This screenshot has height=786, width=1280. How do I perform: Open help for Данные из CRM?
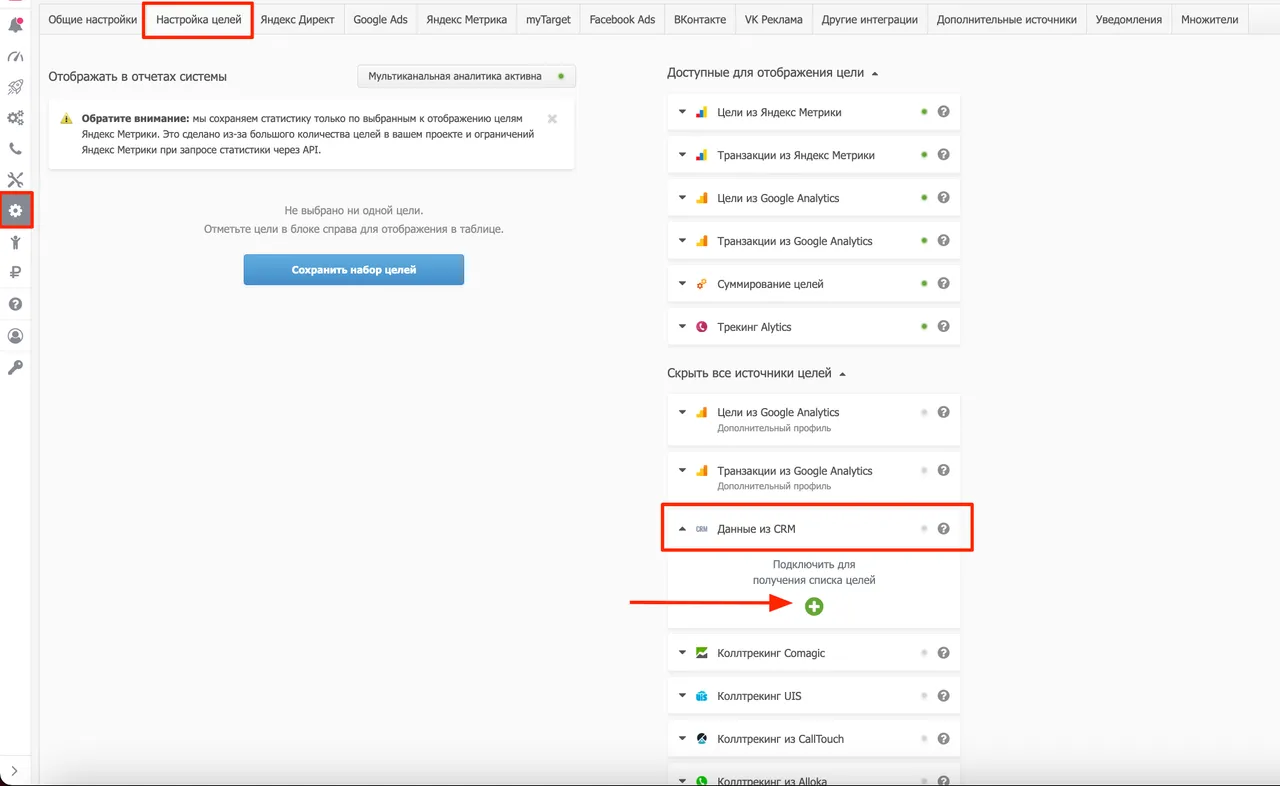943,528
